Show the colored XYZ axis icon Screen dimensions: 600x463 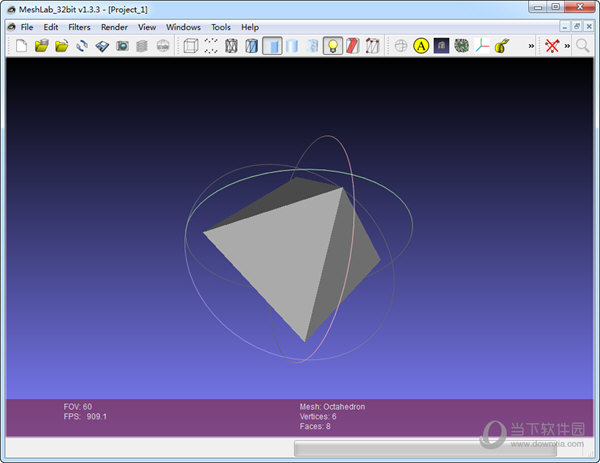[481, 46]
